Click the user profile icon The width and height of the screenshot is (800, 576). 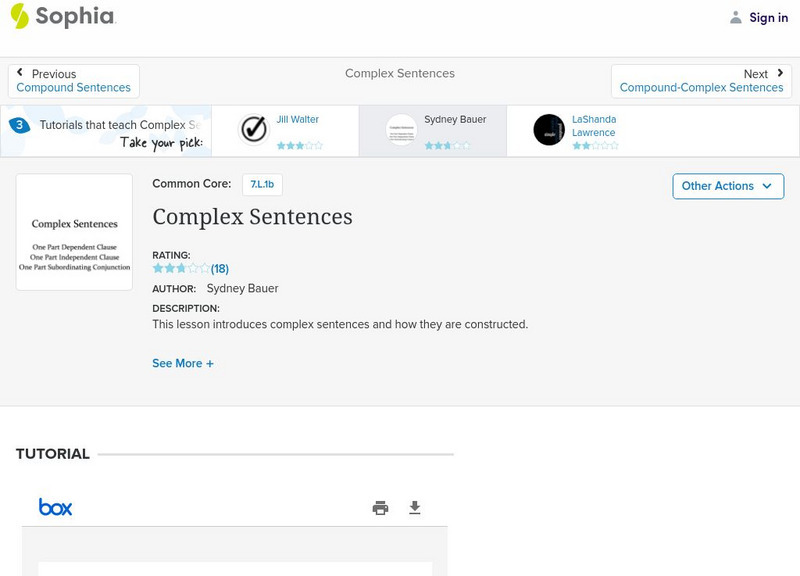736,17
